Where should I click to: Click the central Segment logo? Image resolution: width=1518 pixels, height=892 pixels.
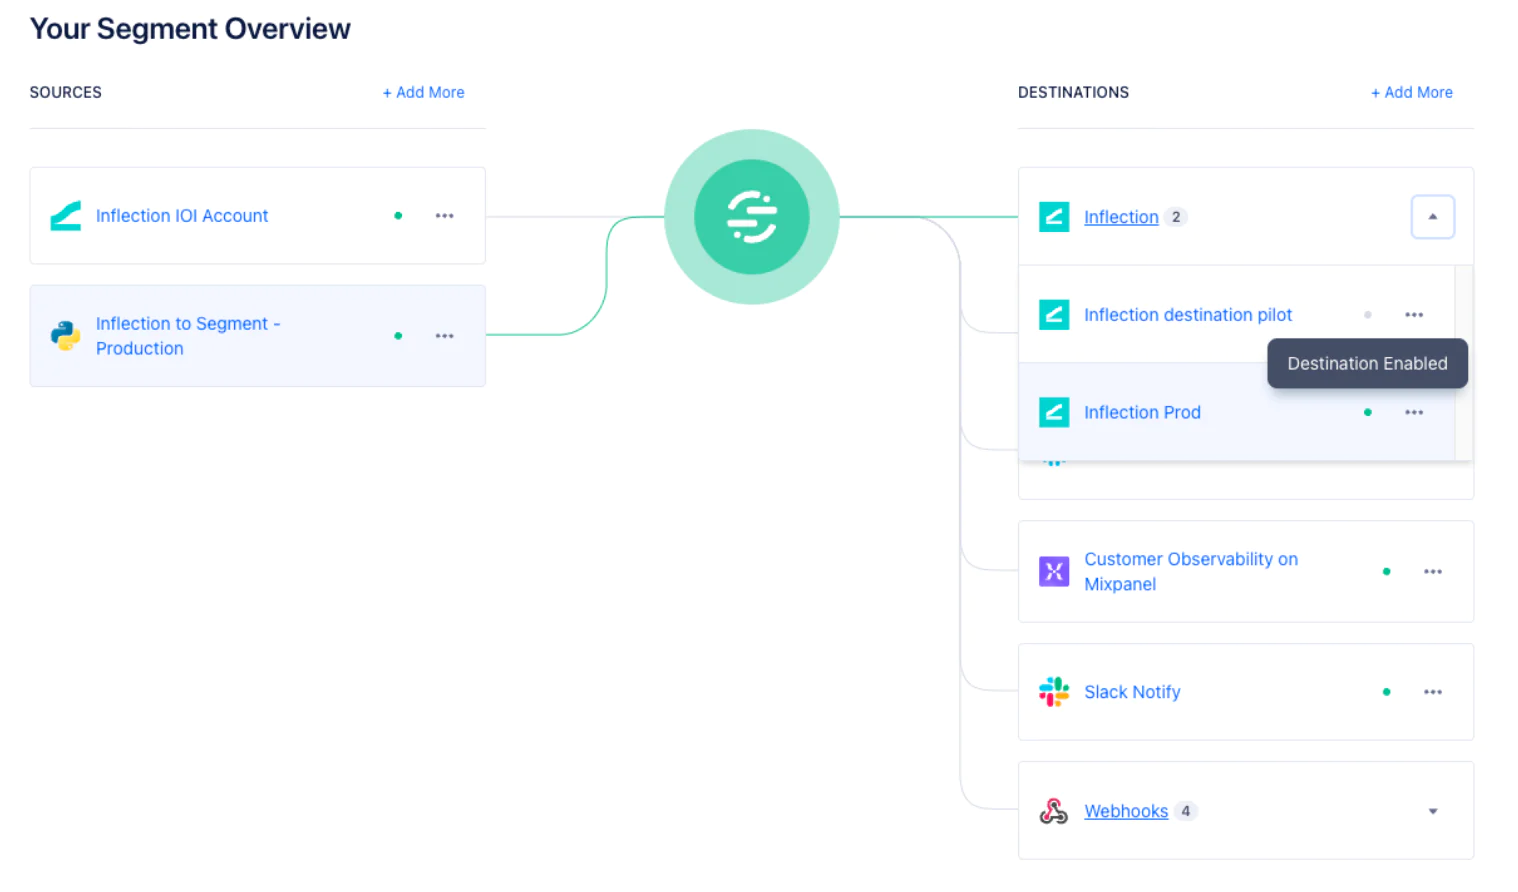(x=751, y=216)
